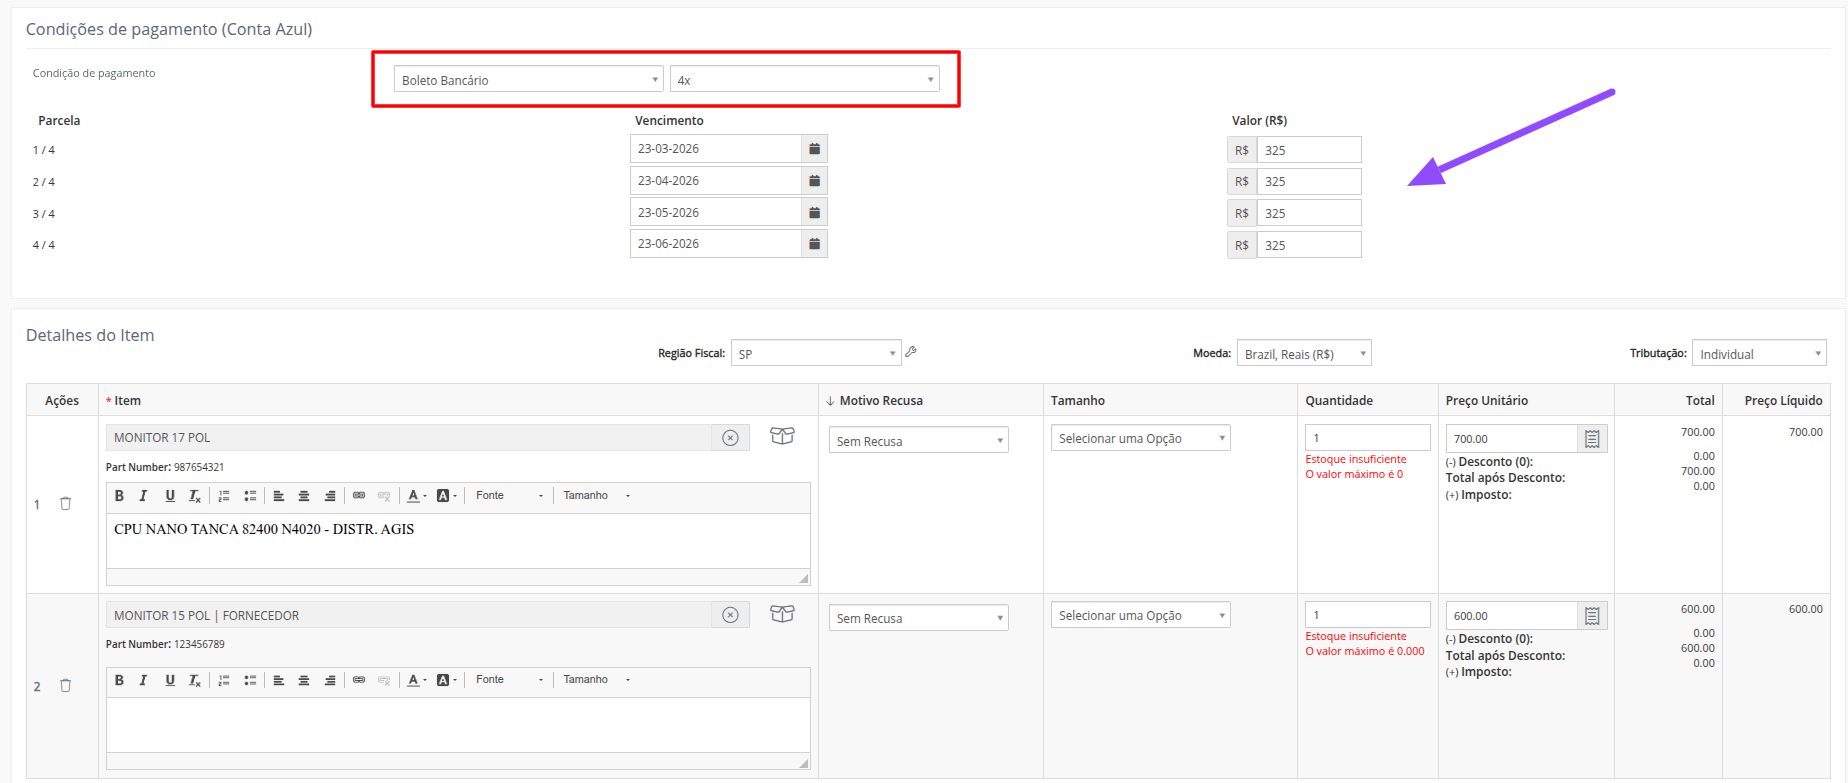This screenshot has height=783, width=1848.
Task: Expand the 4x installments dropdown
Action: pos(805,80)
